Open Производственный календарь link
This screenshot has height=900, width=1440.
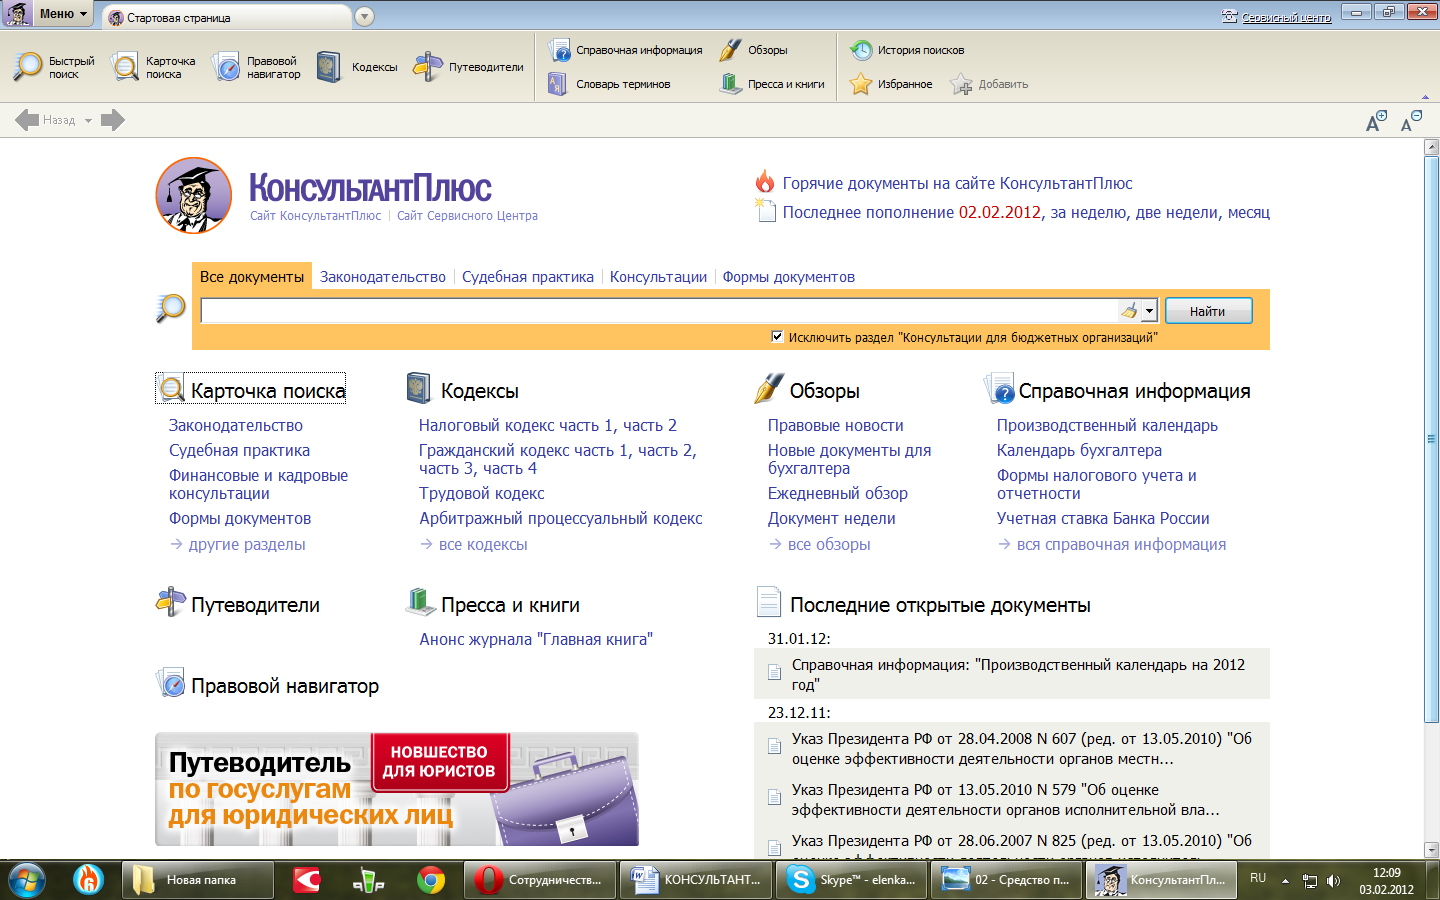(x=1107, y=425)
